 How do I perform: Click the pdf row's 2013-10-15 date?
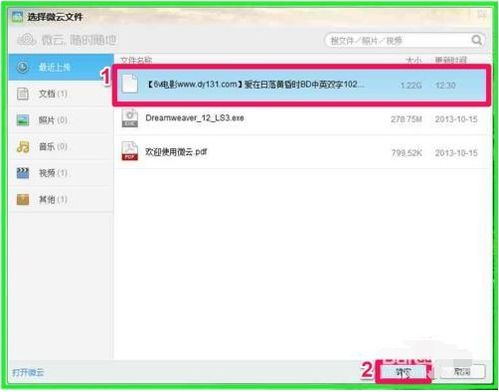pyautogui.click(x=456, y=153)
